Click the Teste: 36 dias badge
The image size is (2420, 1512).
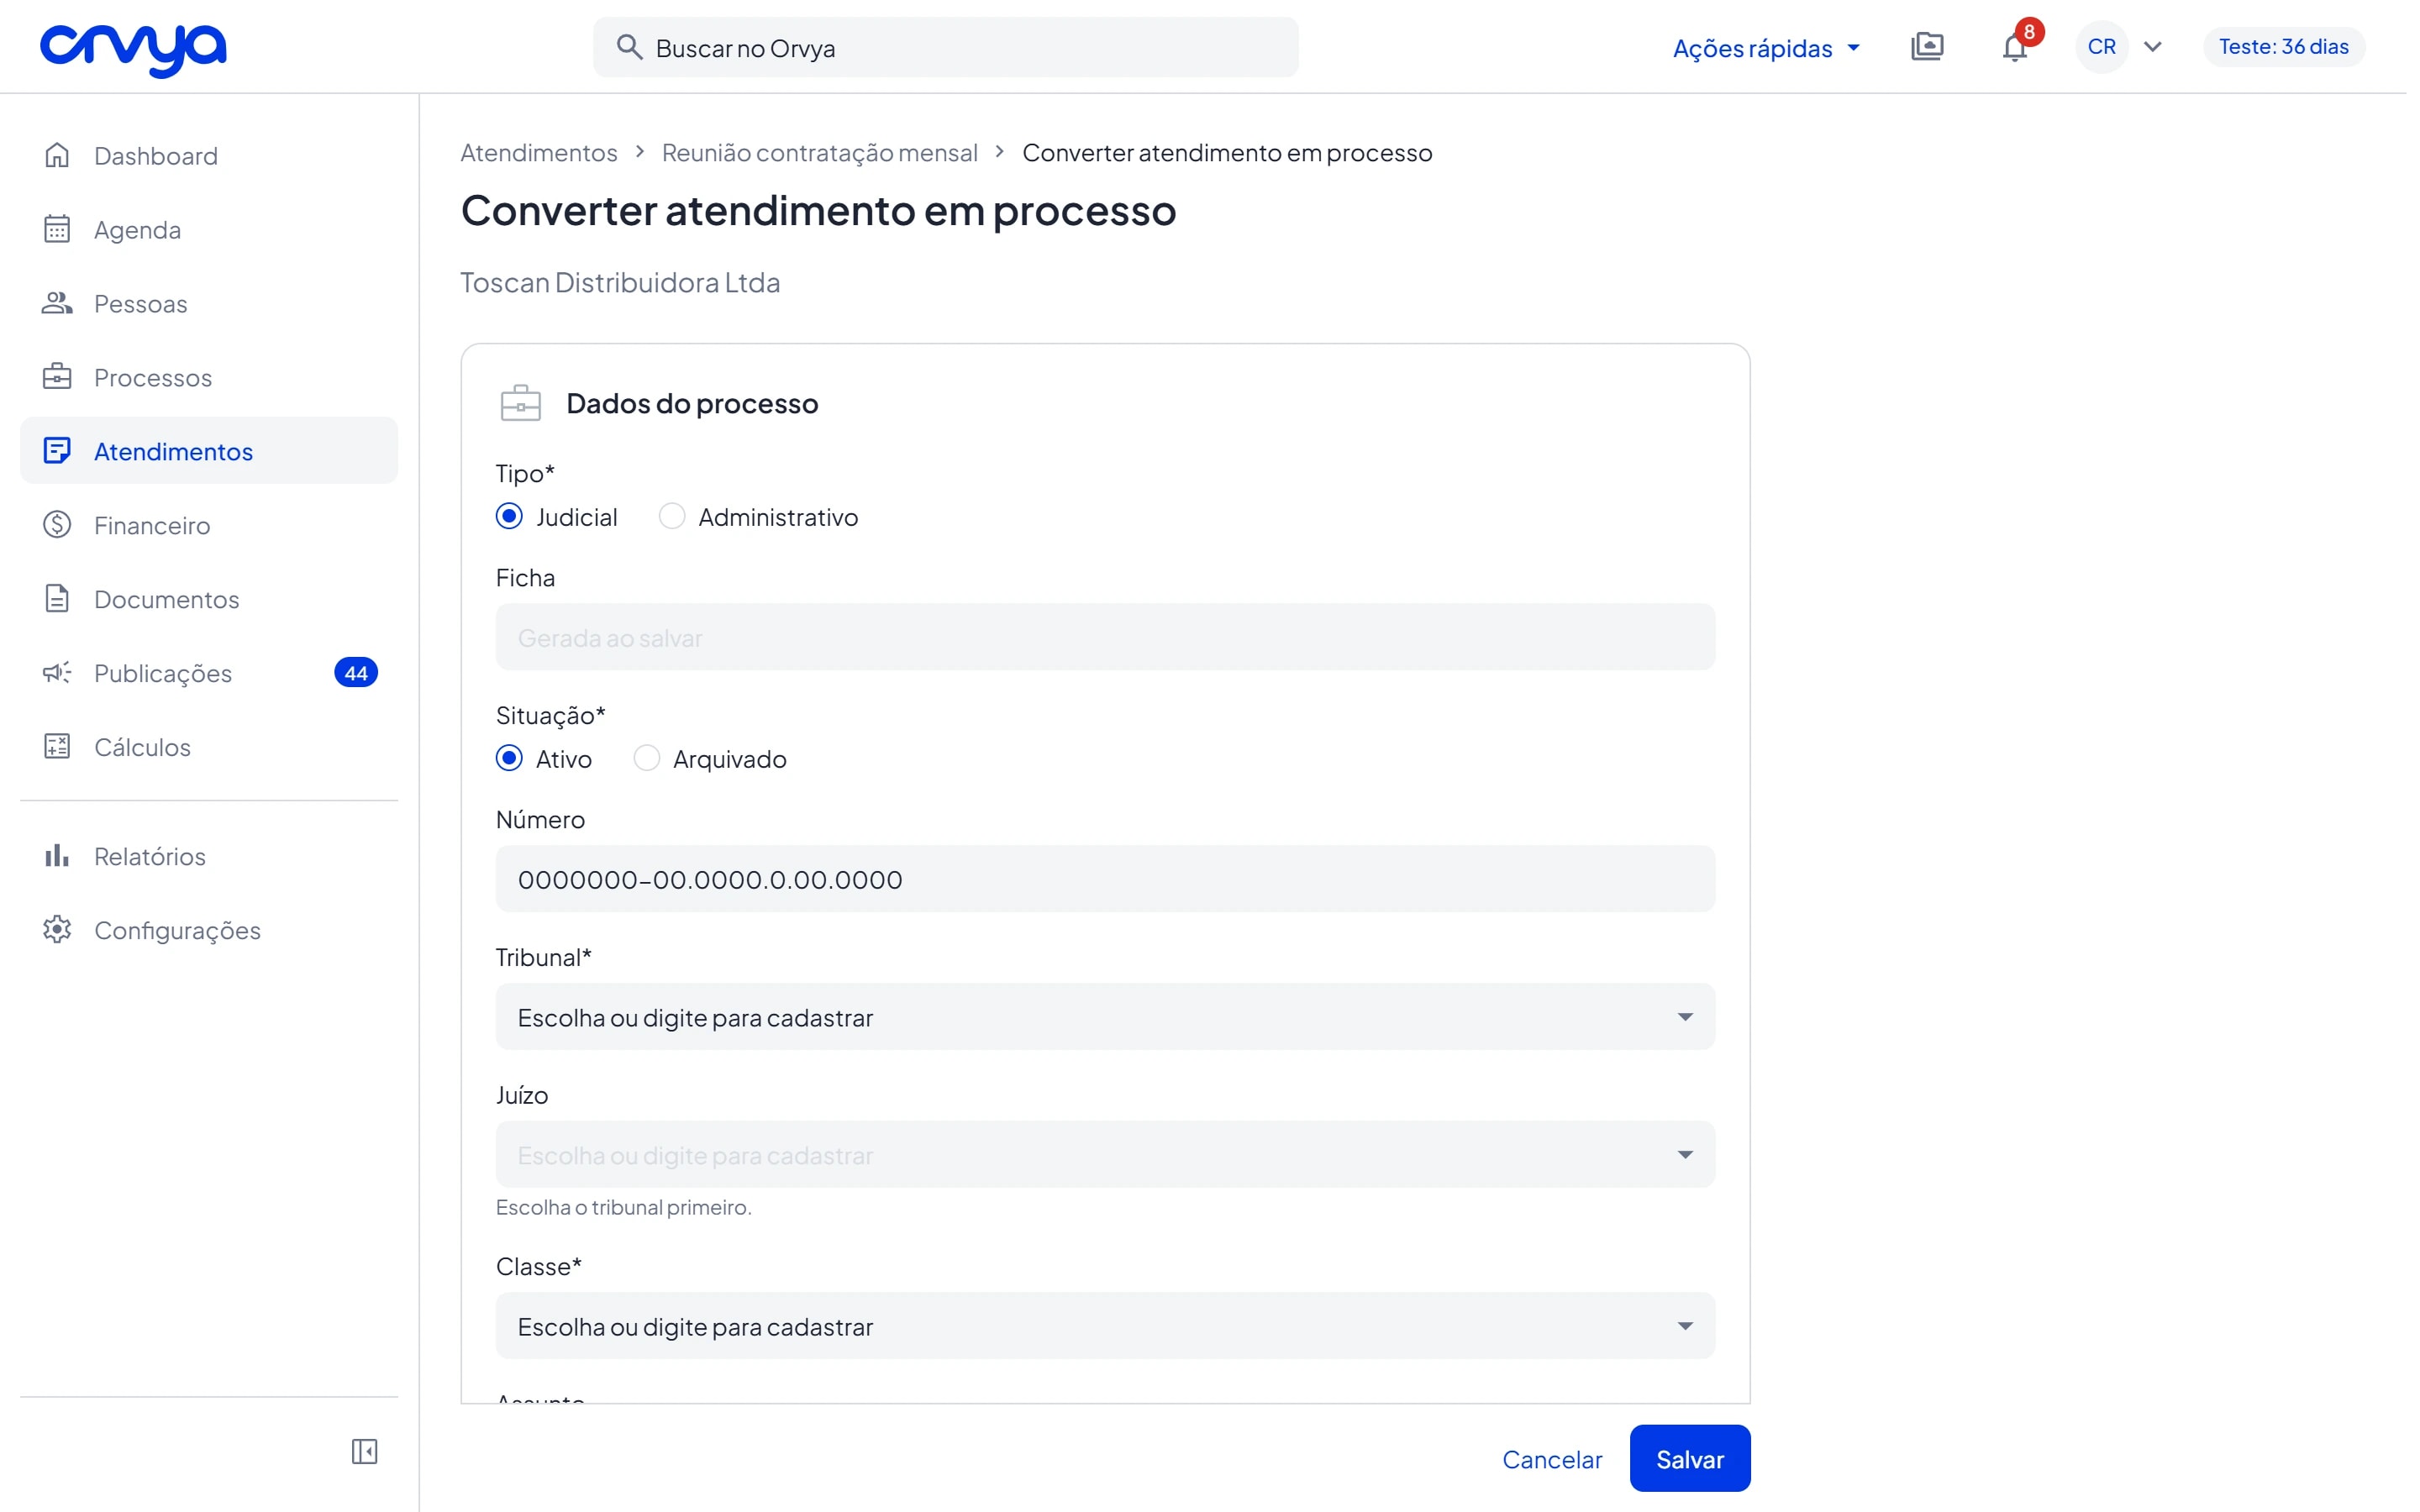(x=2284, y=47)
